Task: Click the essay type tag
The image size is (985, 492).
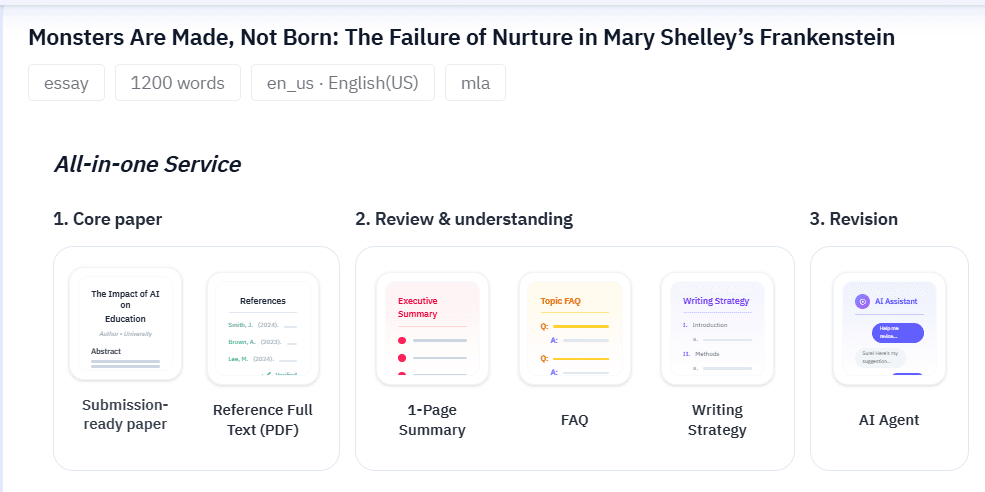Action: 66,83
